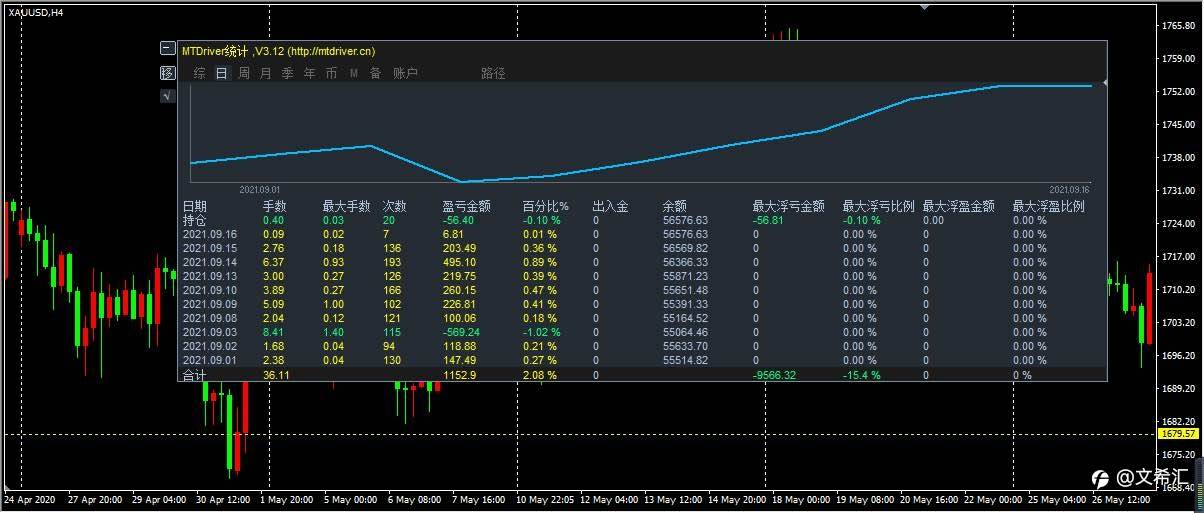The height and width of the screenshot is (513, 1204).
Task: Click the M tab in statistics panel
Action: click(x=354, y=73)
